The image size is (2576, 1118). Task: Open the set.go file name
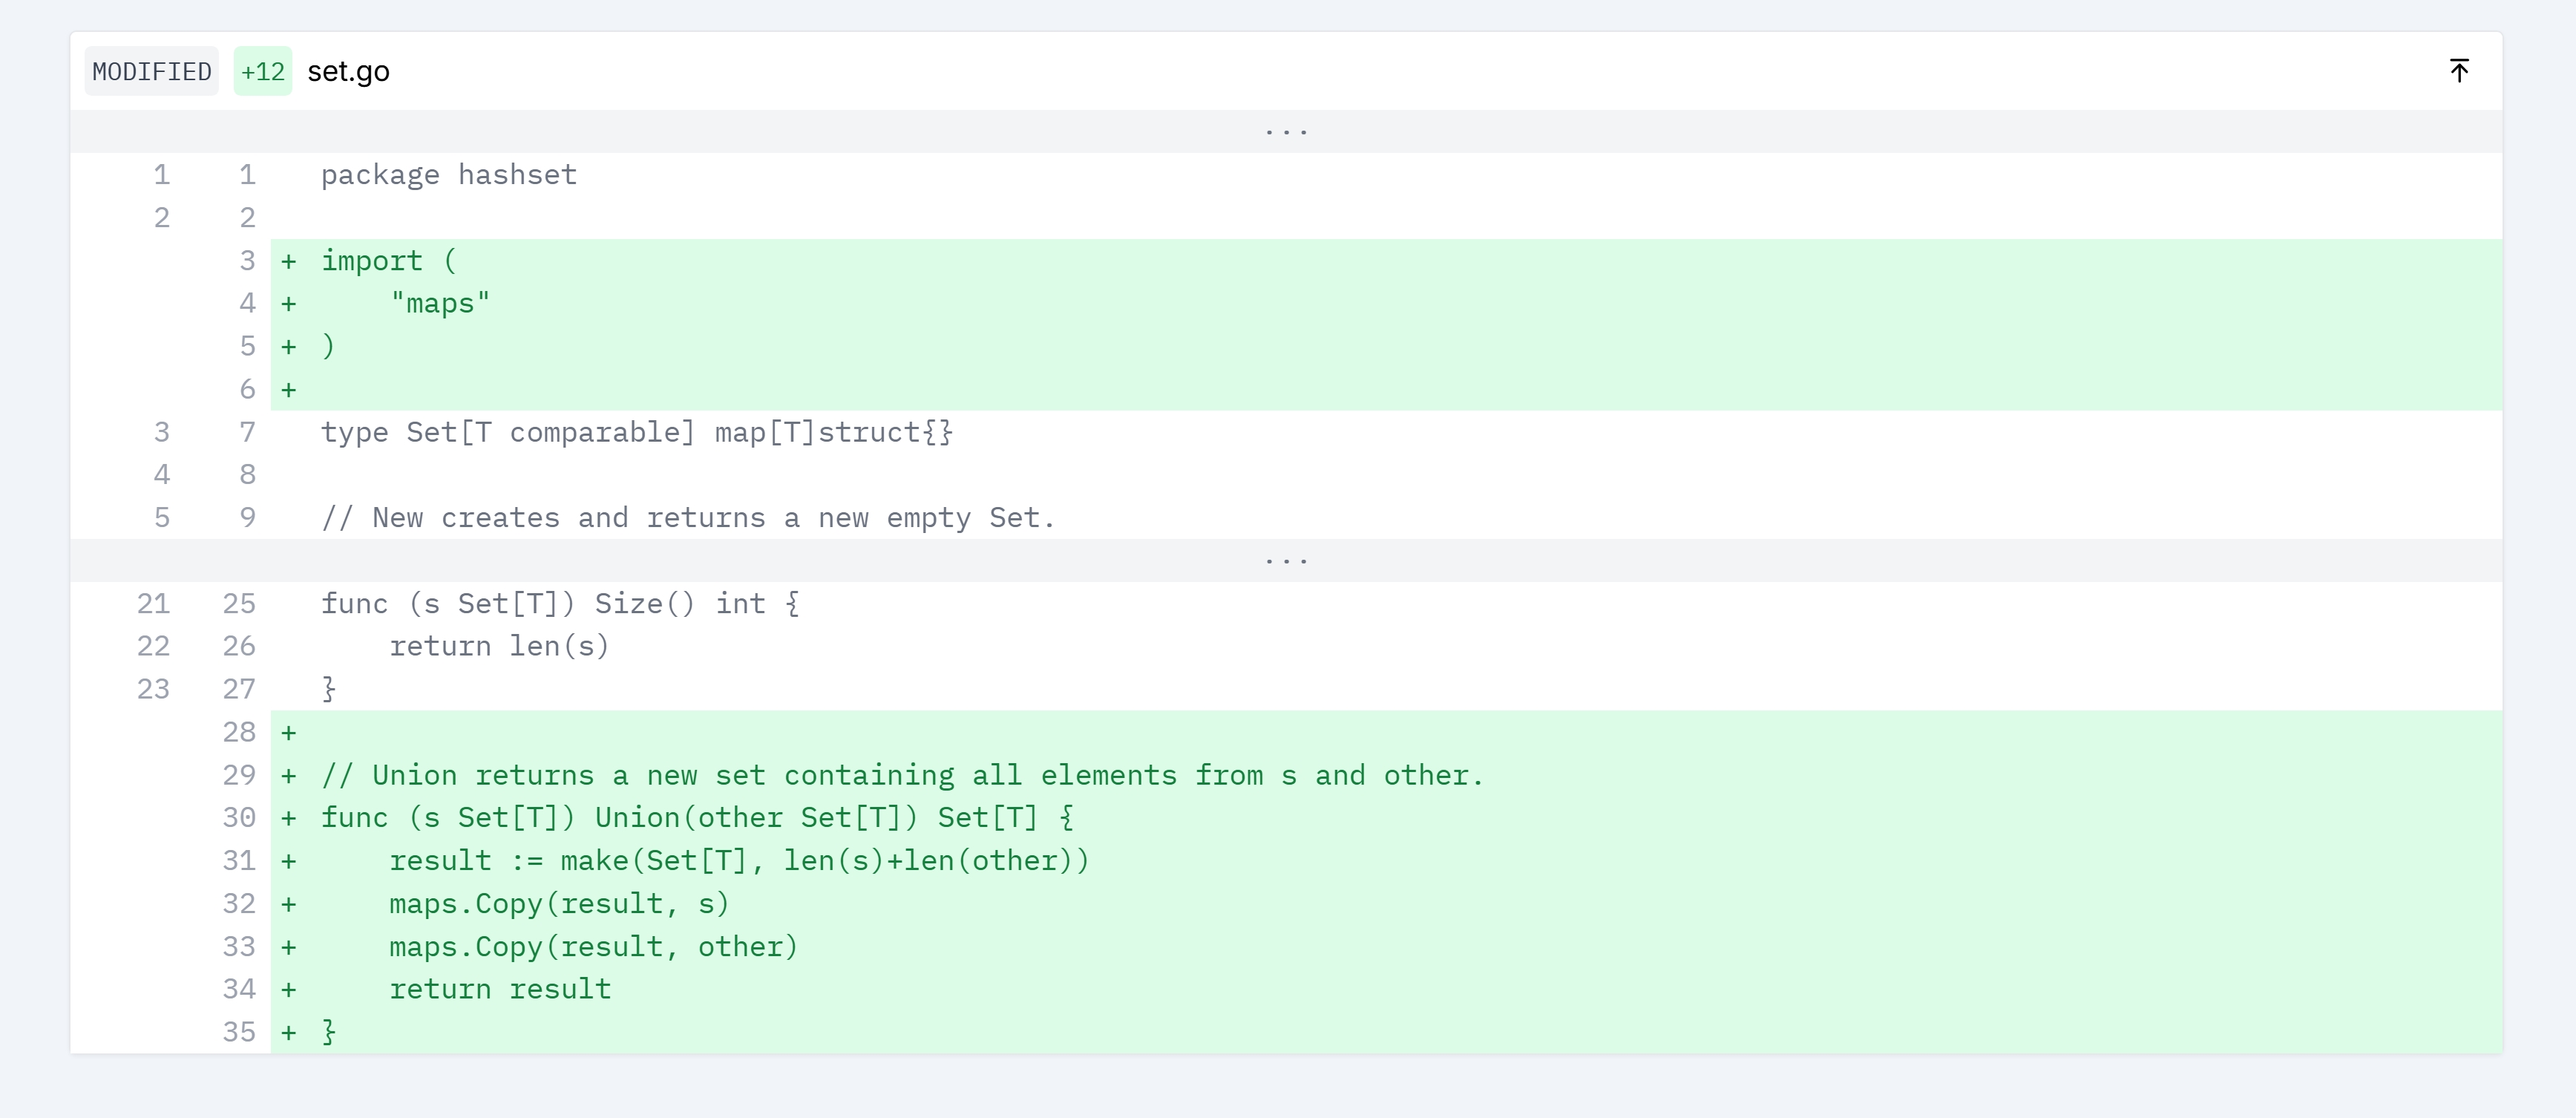coord(348,72)
